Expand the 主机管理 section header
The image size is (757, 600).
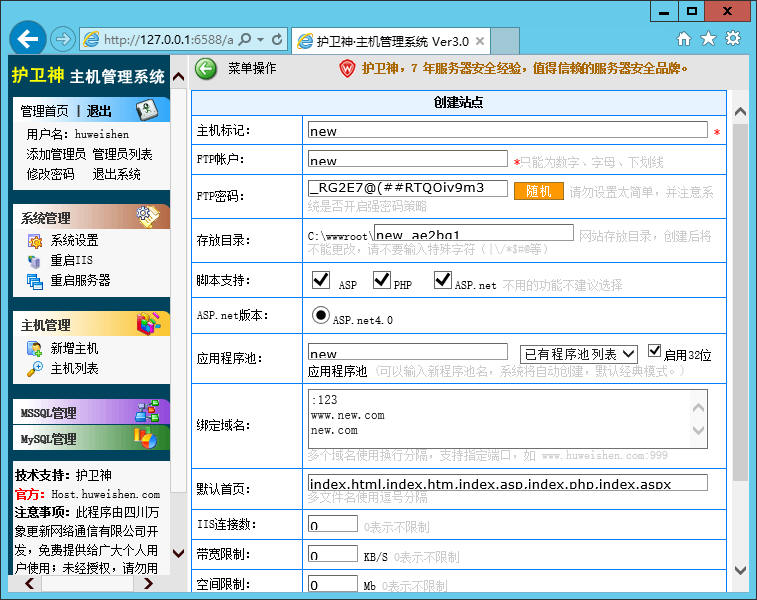(x=91, y=323)
